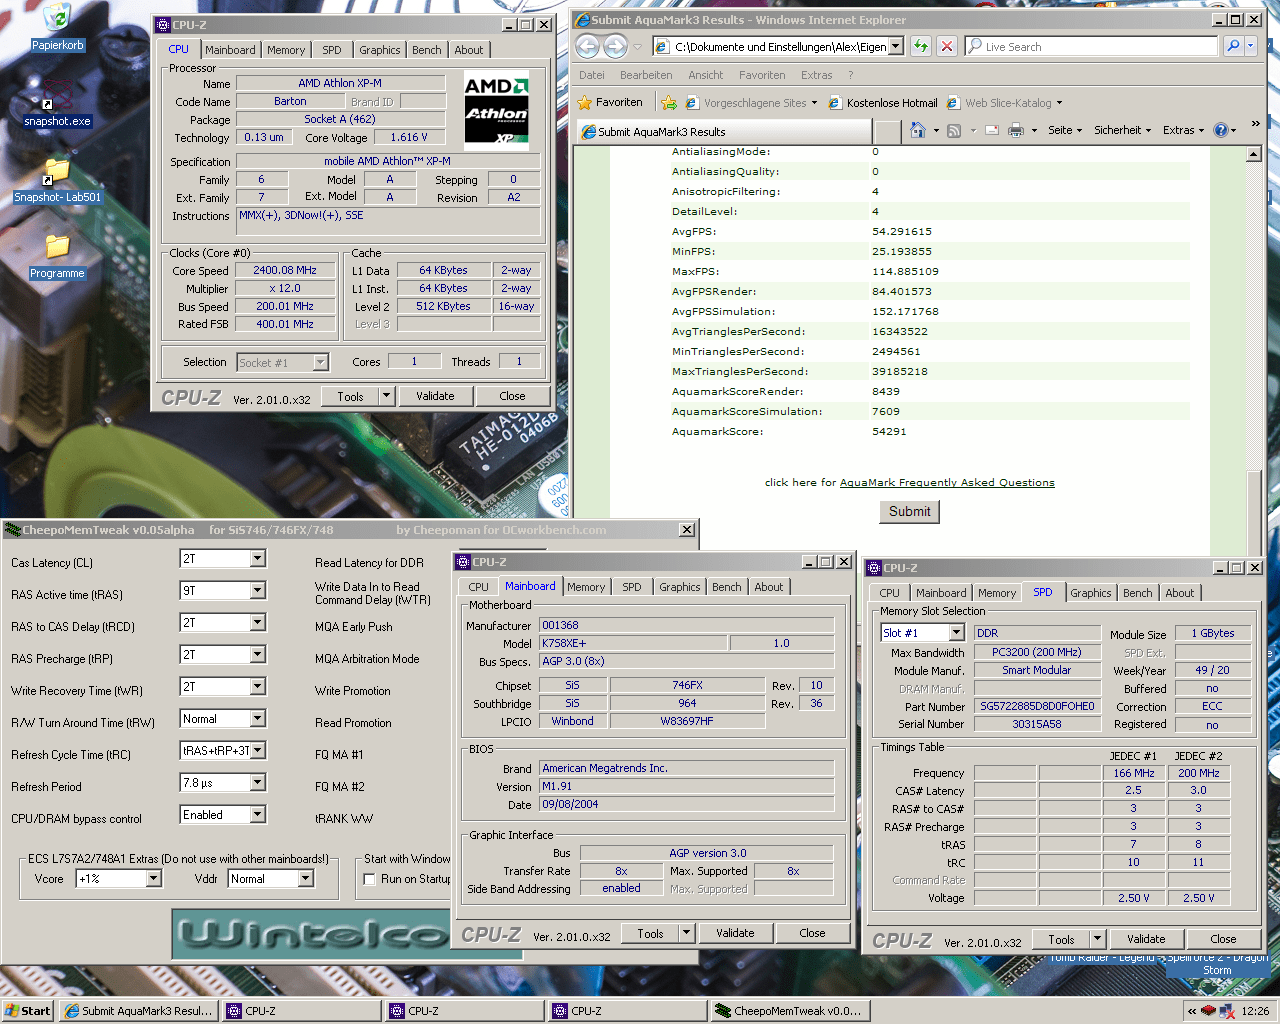
Task: Open Graphics tab in Mainboard CPU-Z window
Action: pos(680,587)
